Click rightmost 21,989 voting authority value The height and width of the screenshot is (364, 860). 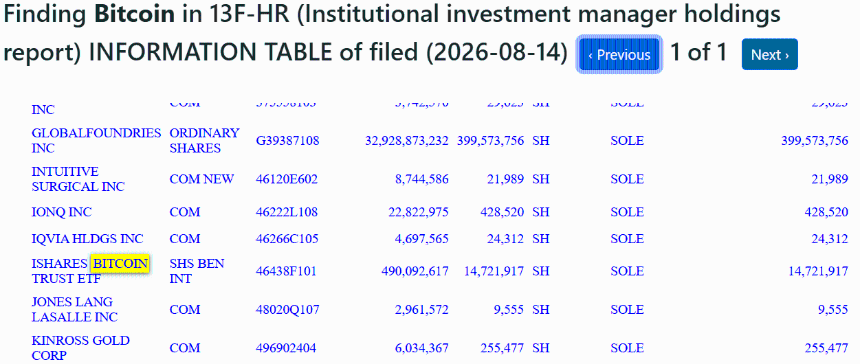[x=830, y=179]
